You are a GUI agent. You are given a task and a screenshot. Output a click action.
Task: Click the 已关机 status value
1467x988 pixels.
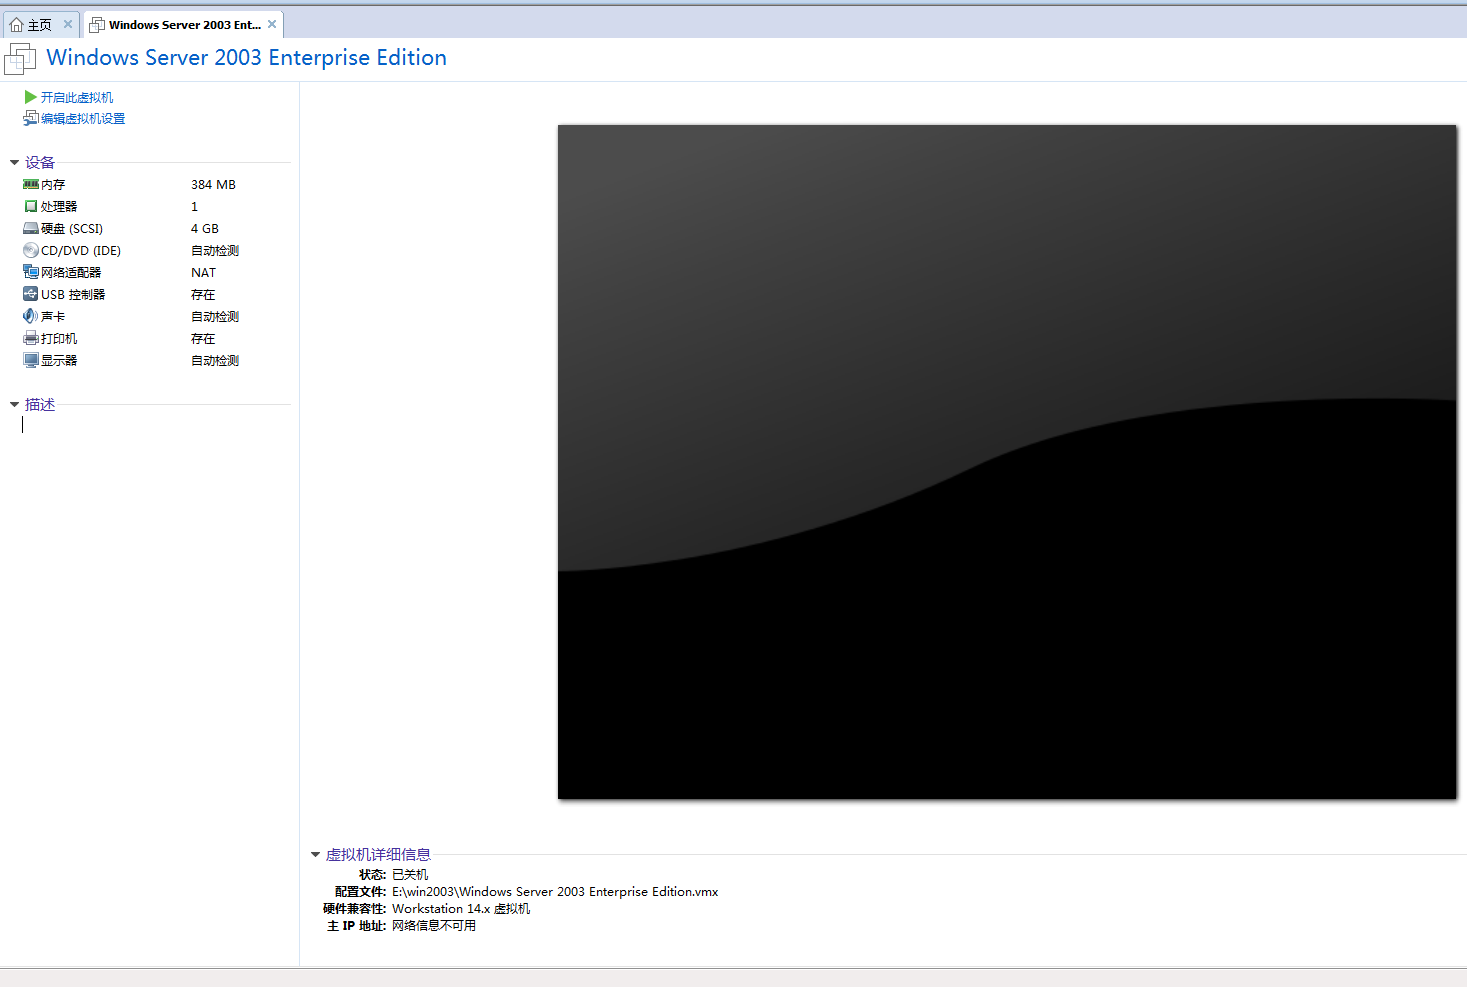(x=410, y=874)
